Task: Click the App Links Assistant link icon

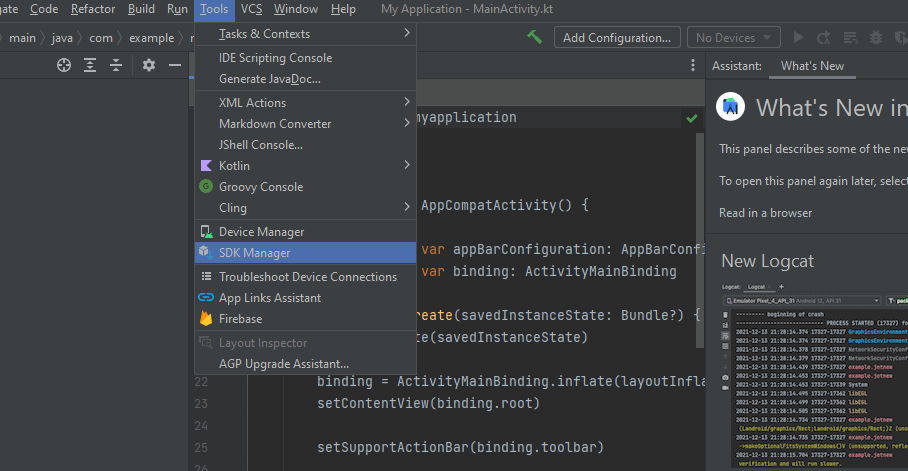Action: [x=206, y=297]
